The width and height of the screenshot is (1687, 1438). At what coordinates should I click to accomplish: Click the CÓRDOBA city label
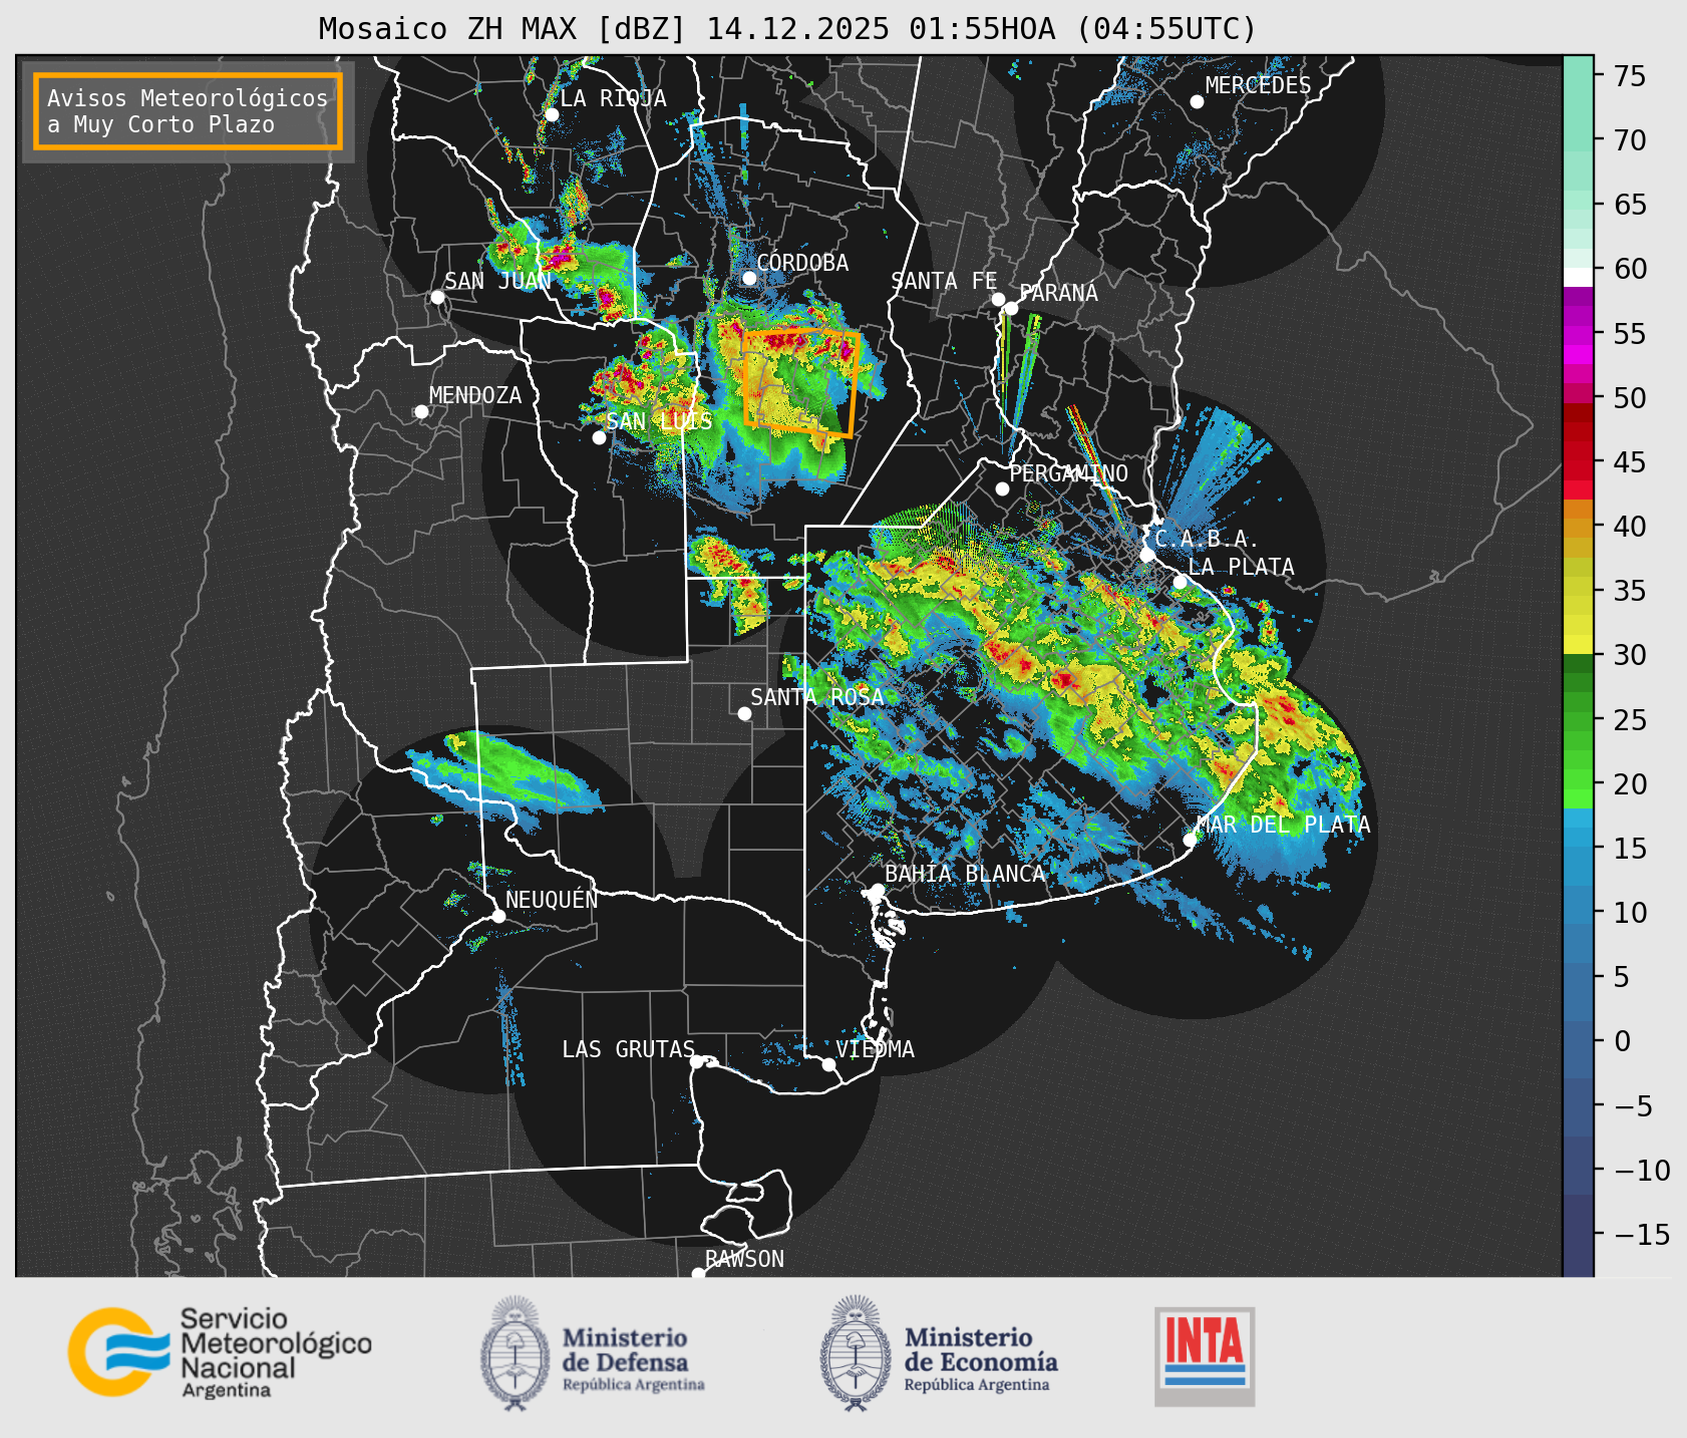(x=802, y=263)
